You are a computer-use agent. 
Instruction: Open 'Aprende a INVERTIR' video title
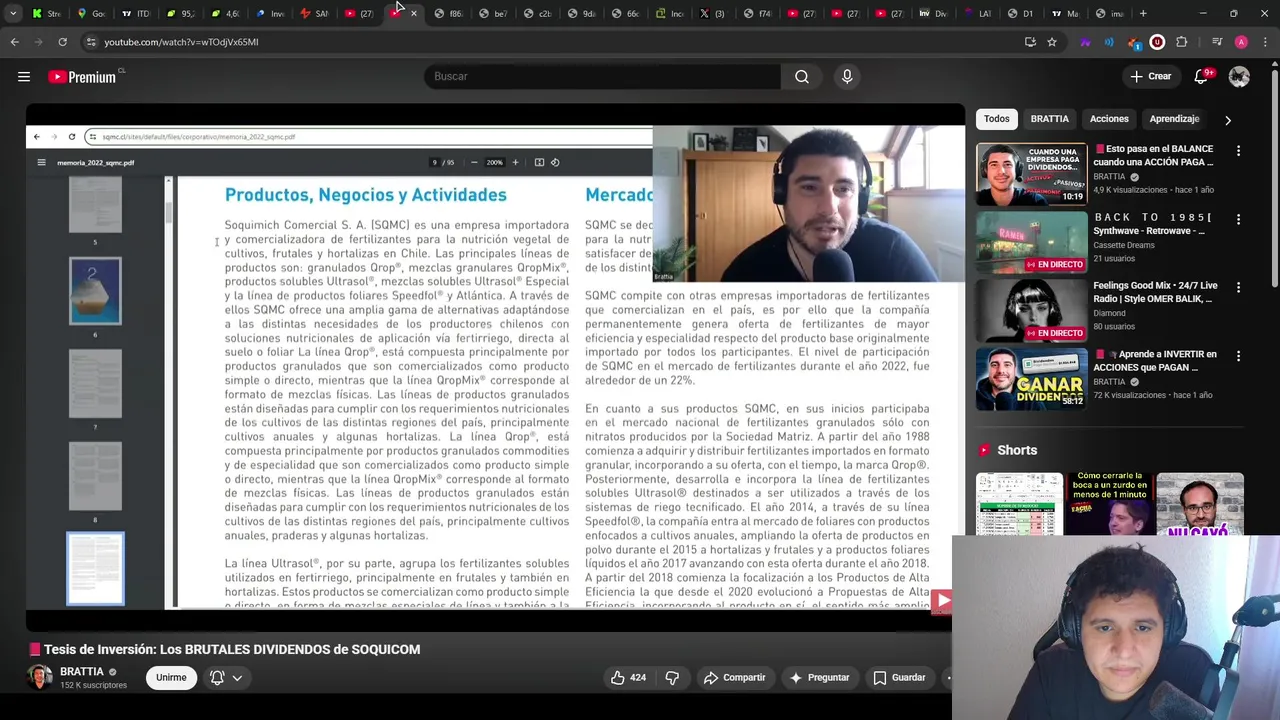pos(1155,361)
